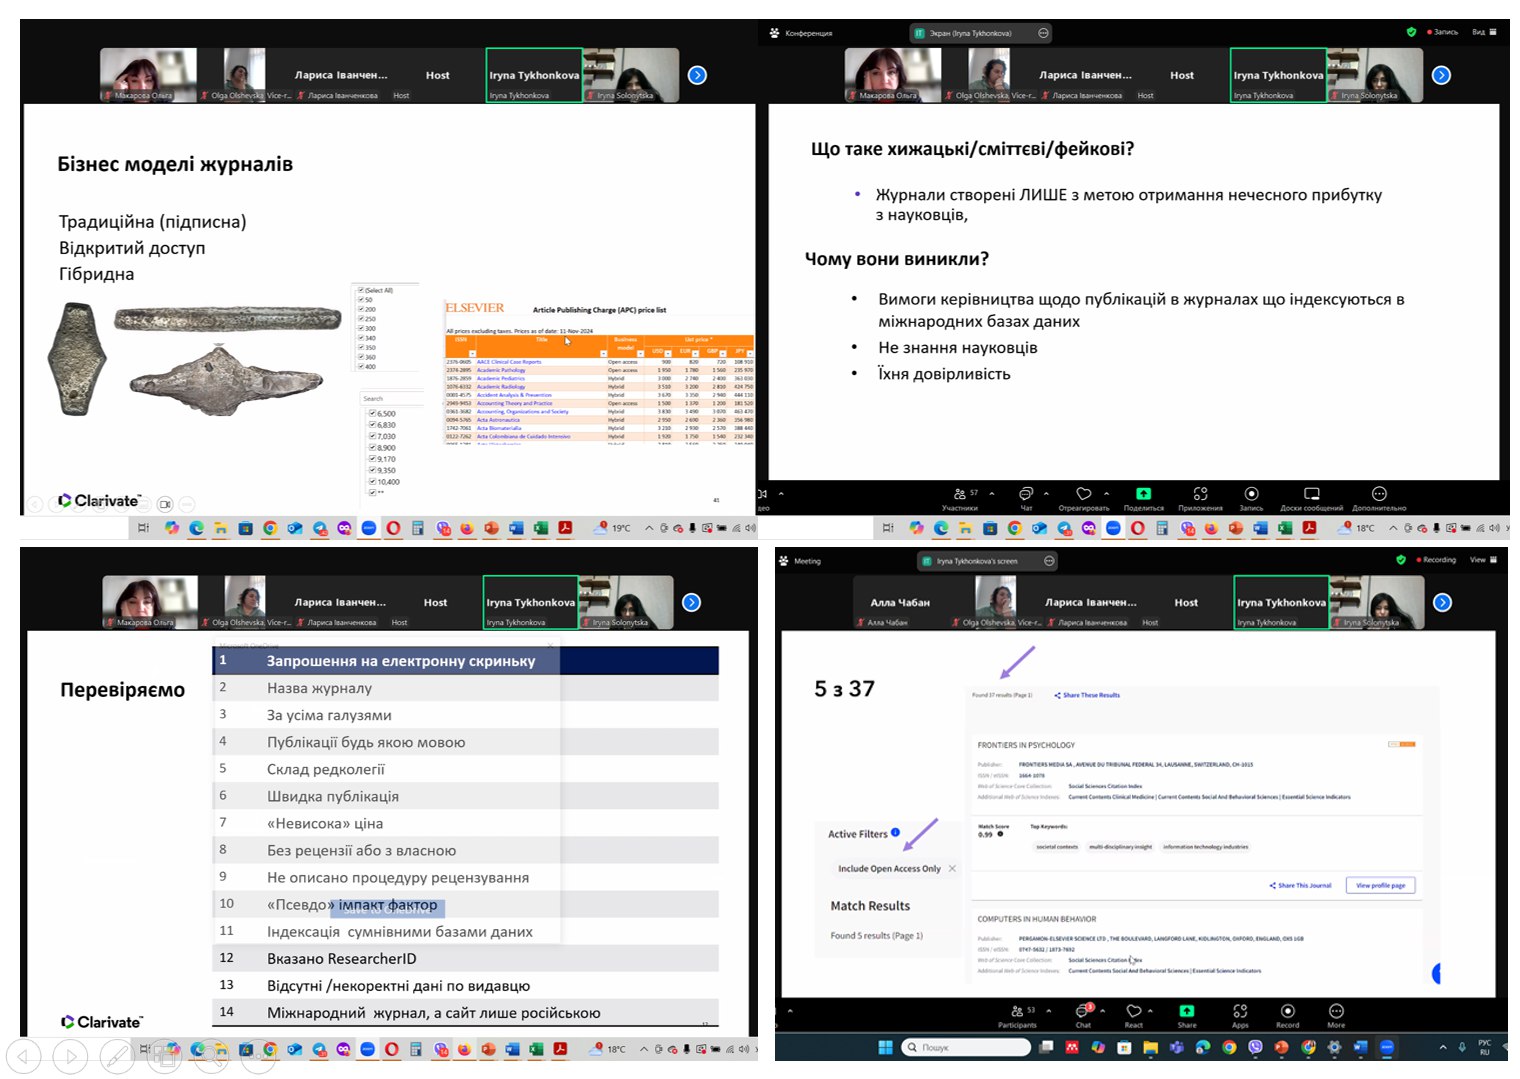Viewport: 1520px width, 1079px height.
Task: Expand the caret next to Участники
Action: point(992,493)
